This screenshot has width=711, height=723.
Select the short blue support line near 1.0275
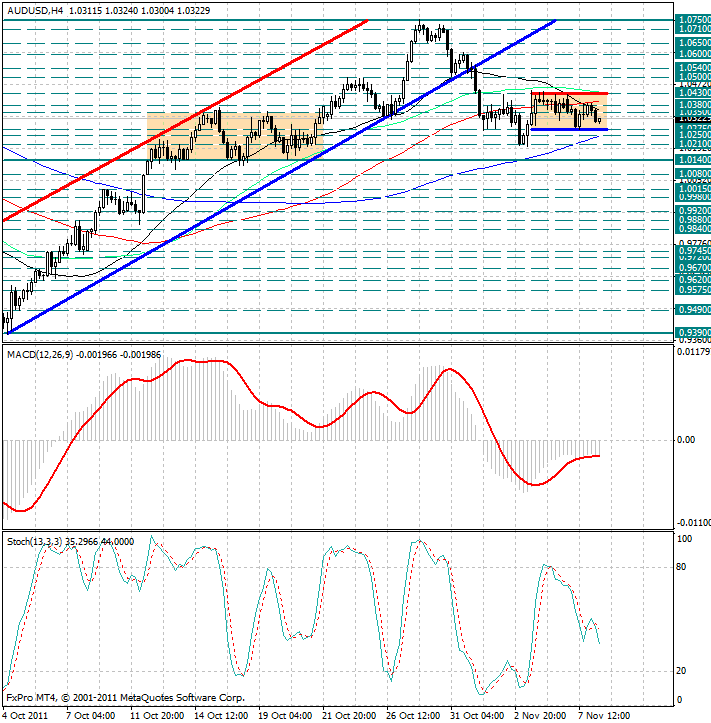tap(569, 130)
